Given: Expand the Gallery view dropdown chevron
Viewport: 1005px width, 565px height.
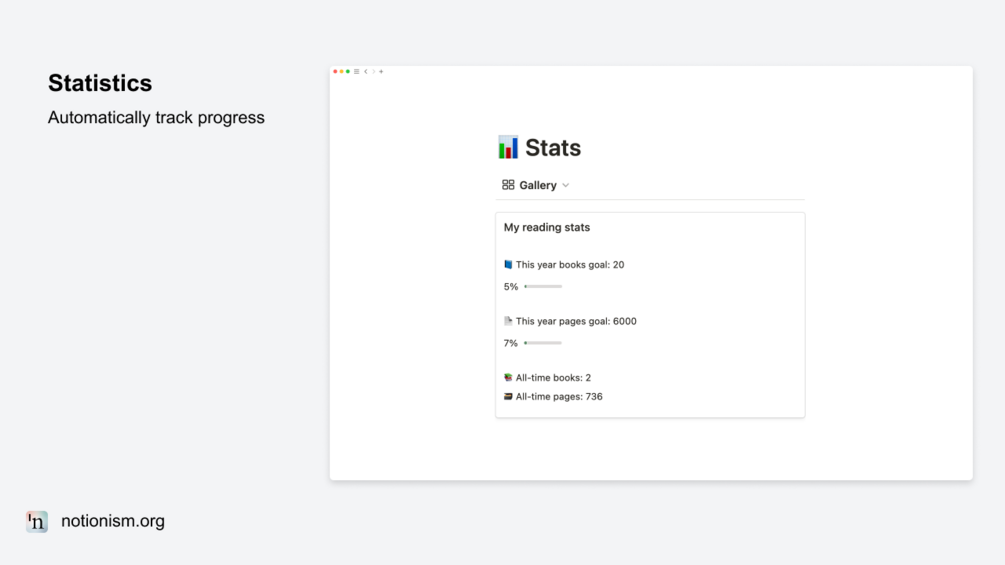Looking at the screenshot, I should [566, 185].
